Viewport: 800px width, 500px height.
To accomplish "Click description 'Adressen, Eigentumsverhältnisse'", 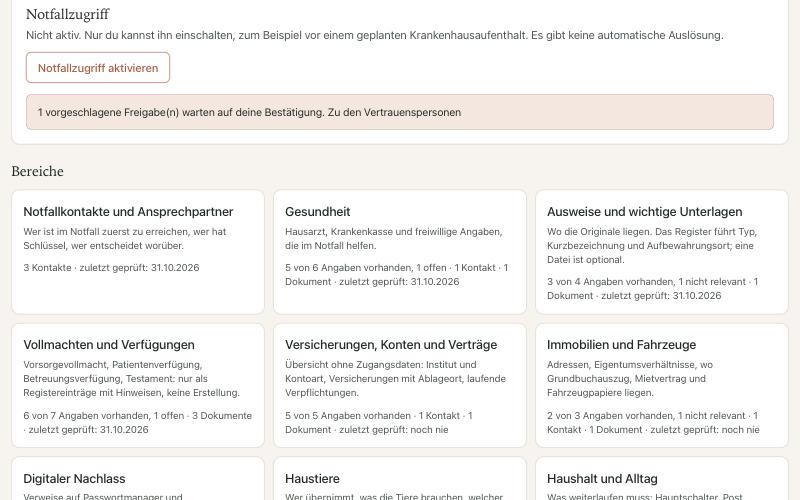I will click(630, 379).
